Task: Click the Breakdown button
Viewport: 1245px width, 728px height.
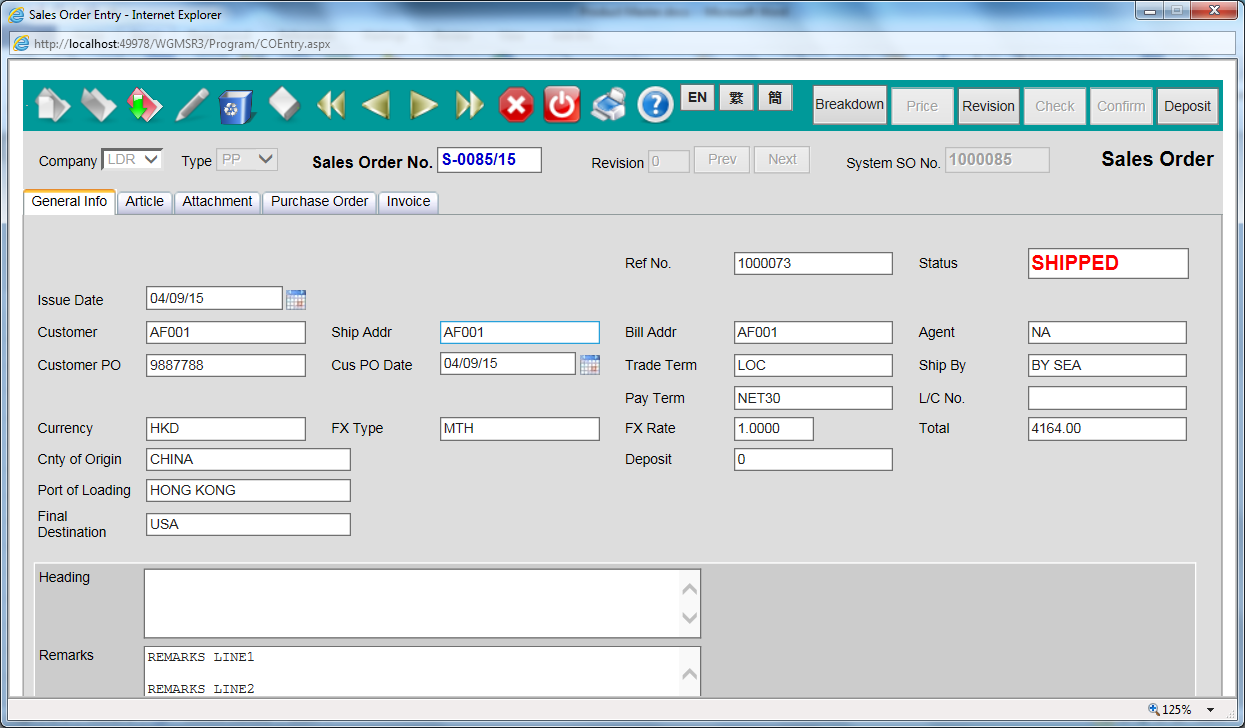Action: coord(850,105)
